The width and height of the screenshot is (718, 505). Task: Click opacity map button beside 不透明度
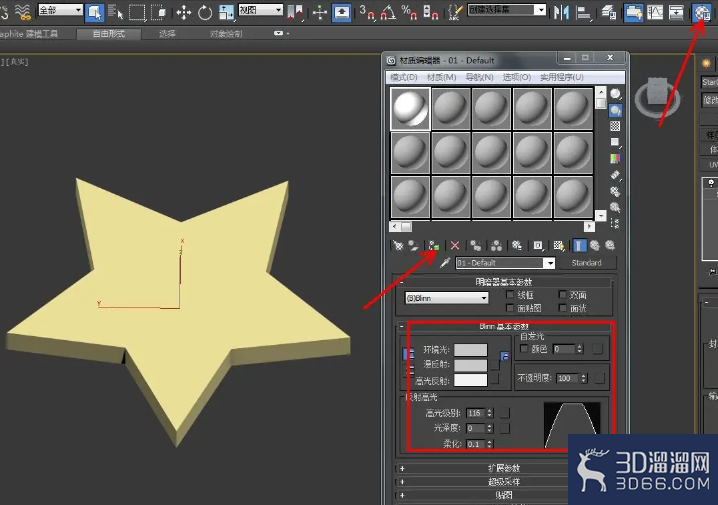point(599,378)
